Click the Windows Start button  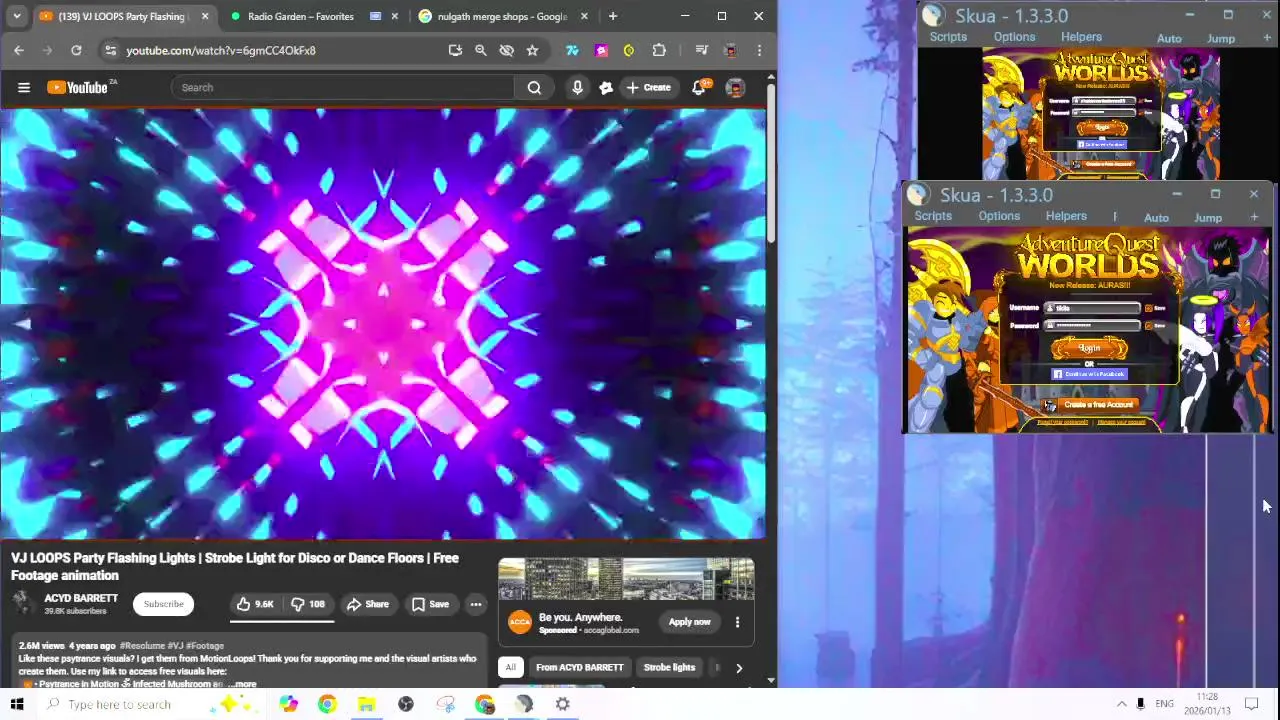(x=17, y=704)
